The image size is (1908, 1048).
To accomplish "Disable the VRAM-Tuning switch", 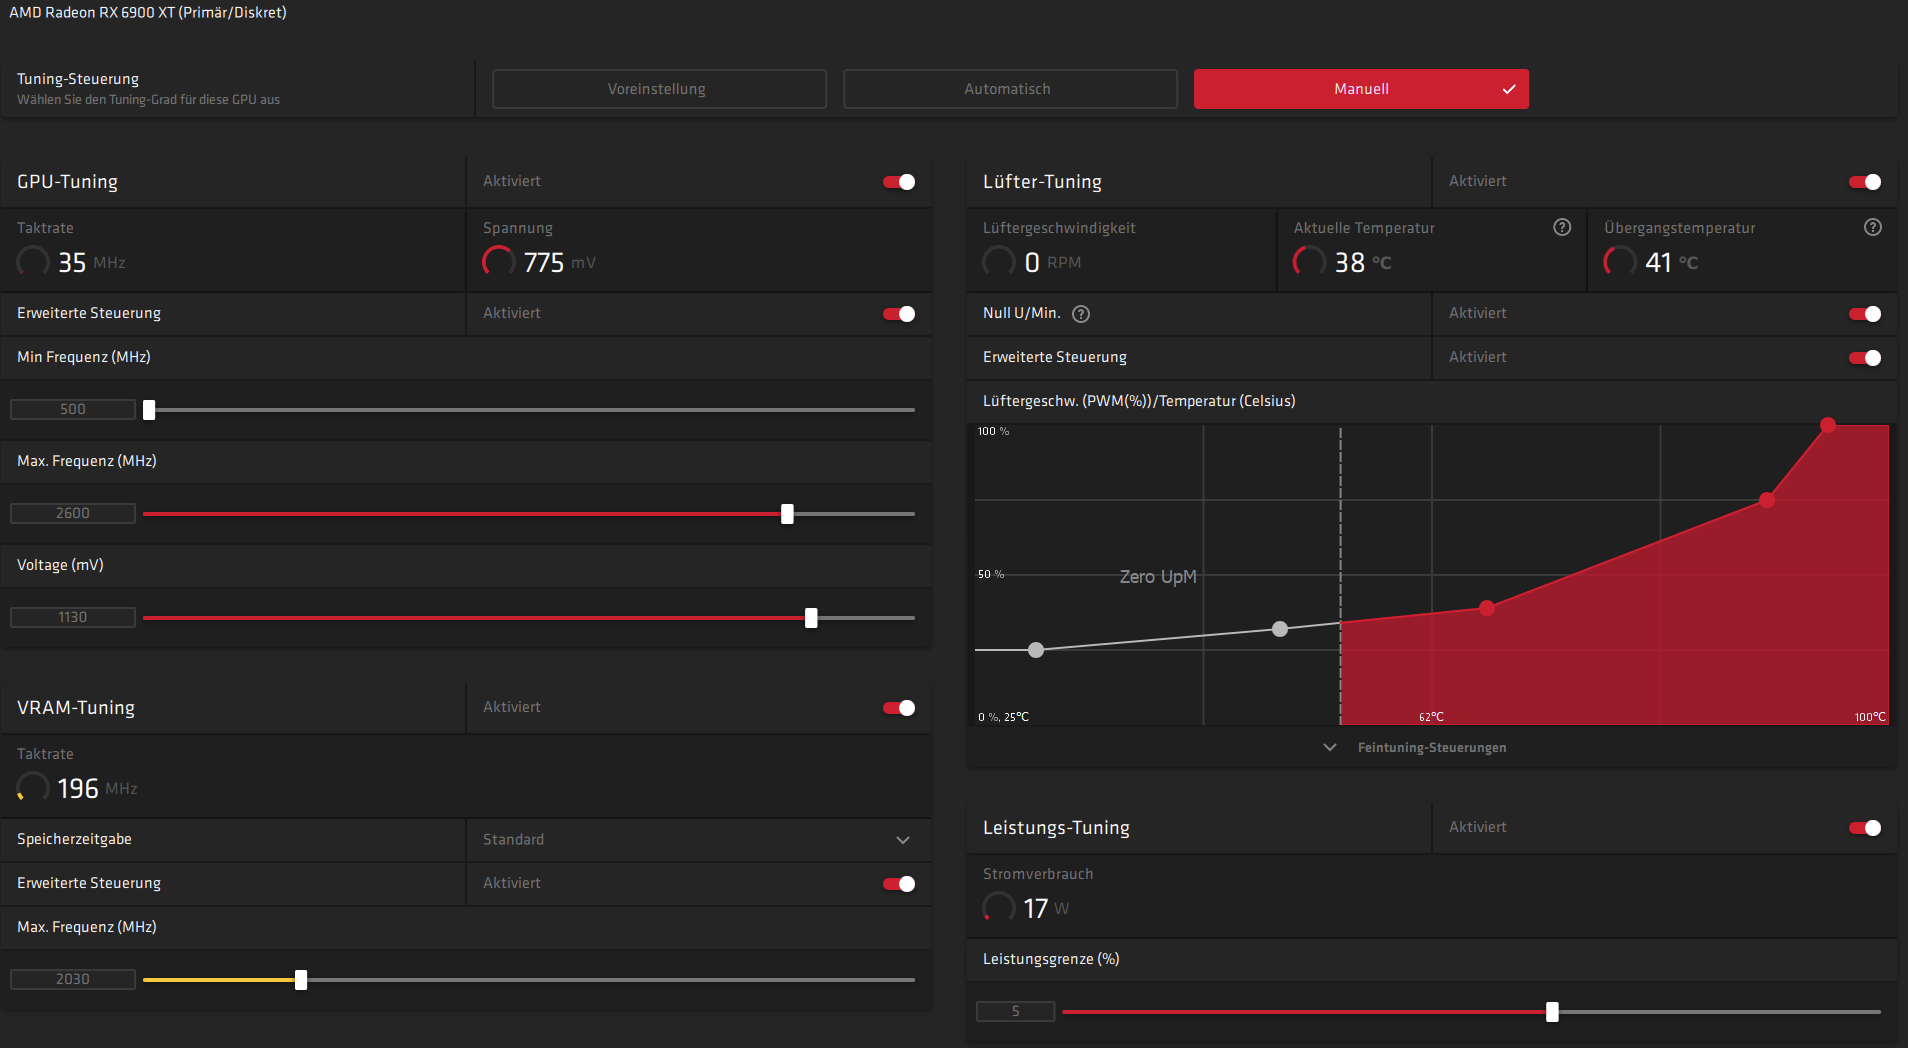I will [x=899, y=708].
